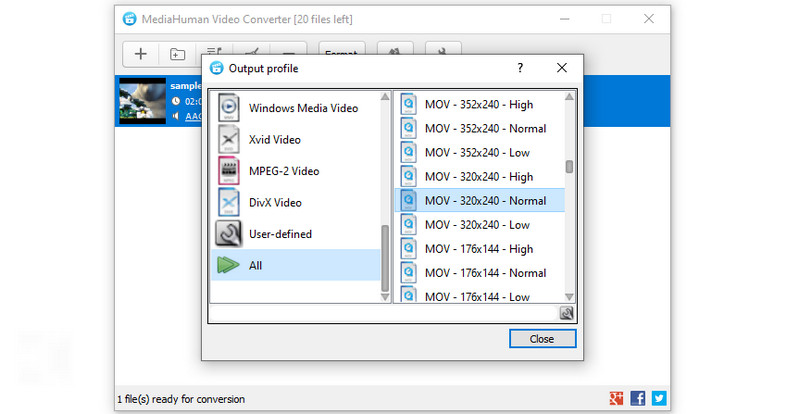Click icon of MOV 320x240 Normal
This screenshot has height=414, width=799.
(408, 200)
